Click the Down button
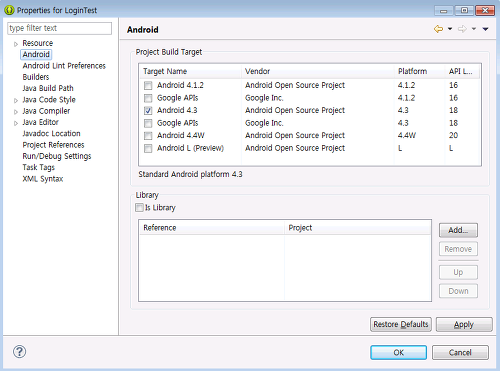The width and height of the screenshot is (500, 371). point(458,291)
